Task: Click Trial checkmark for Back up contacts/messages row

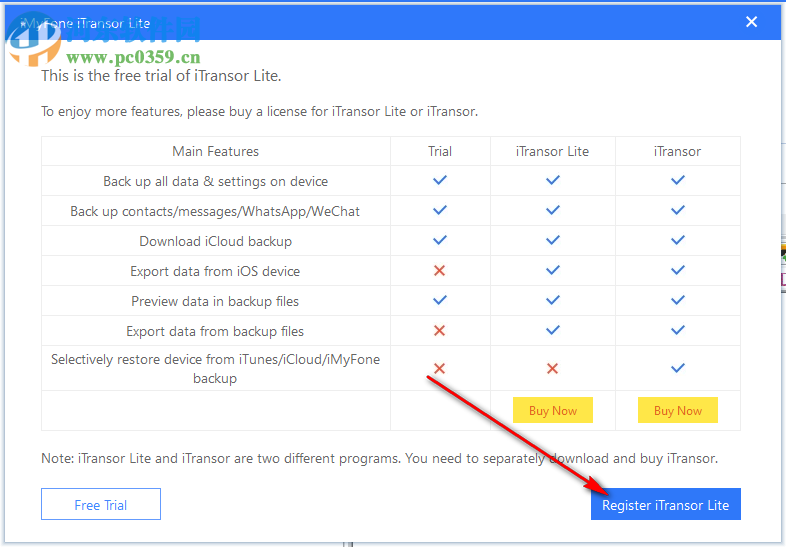Action: (x=440, y=210)
